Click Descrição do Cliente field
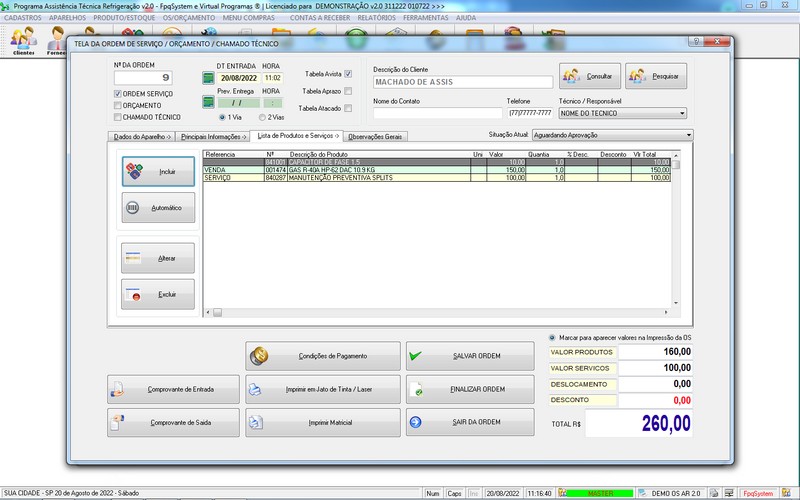This screenshot has width=800, height=500. click(463, 82)
